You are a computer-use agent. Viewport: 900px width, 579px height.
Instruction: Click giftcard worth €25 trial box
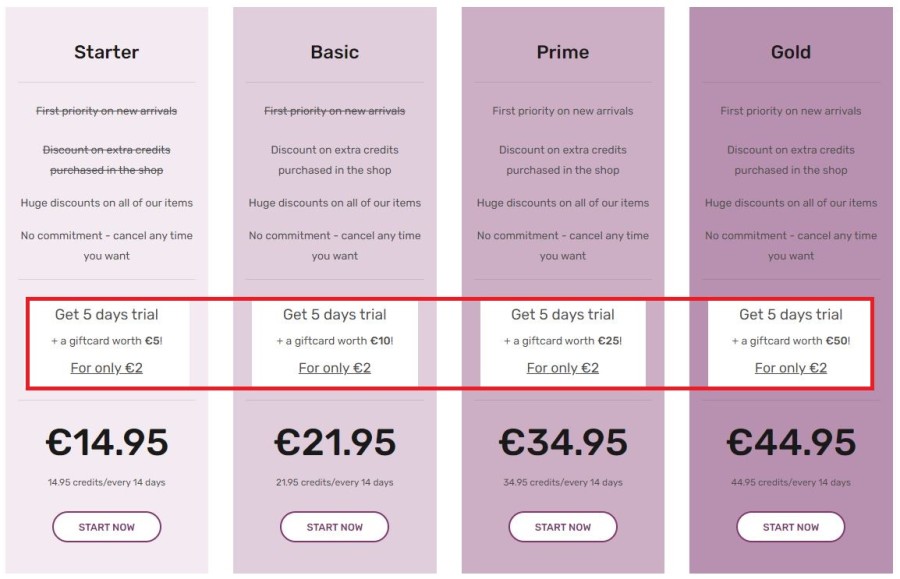pos(562,343)
